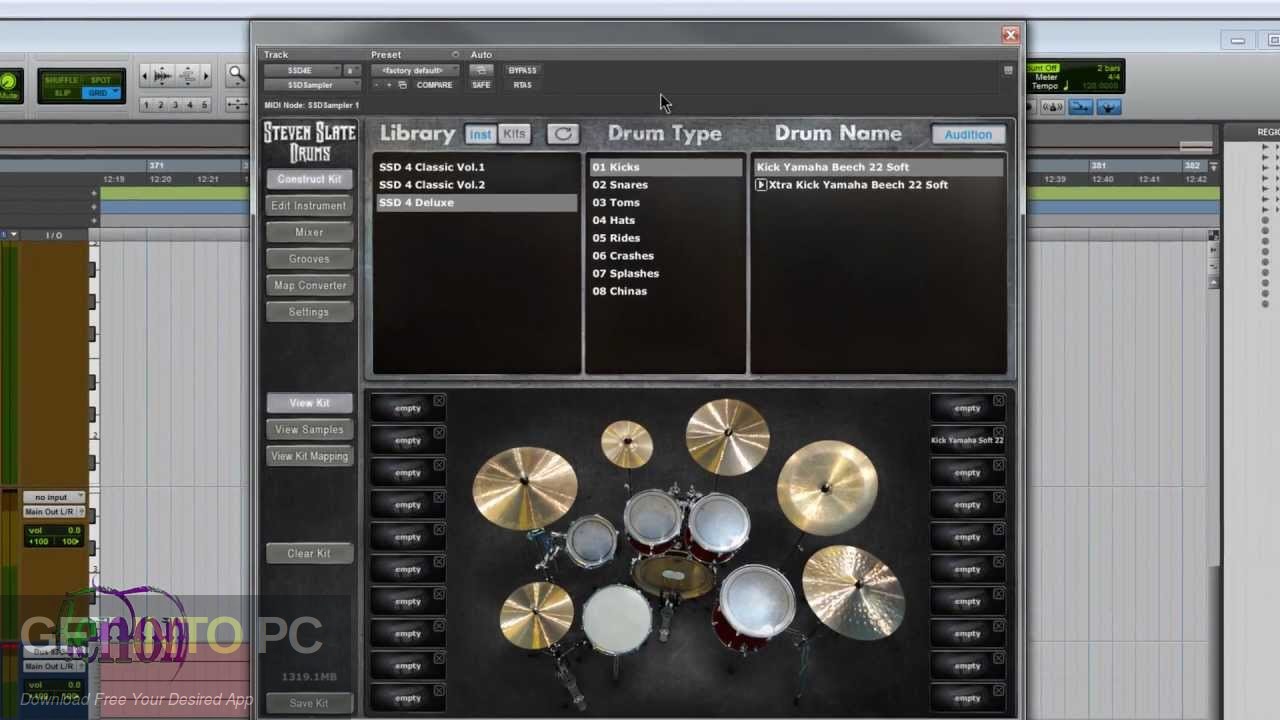Click the hi-hat cymbal at kit's lower left
Image resolution: width=1280 pixels, height=720 pixels.
pos(537,615)
